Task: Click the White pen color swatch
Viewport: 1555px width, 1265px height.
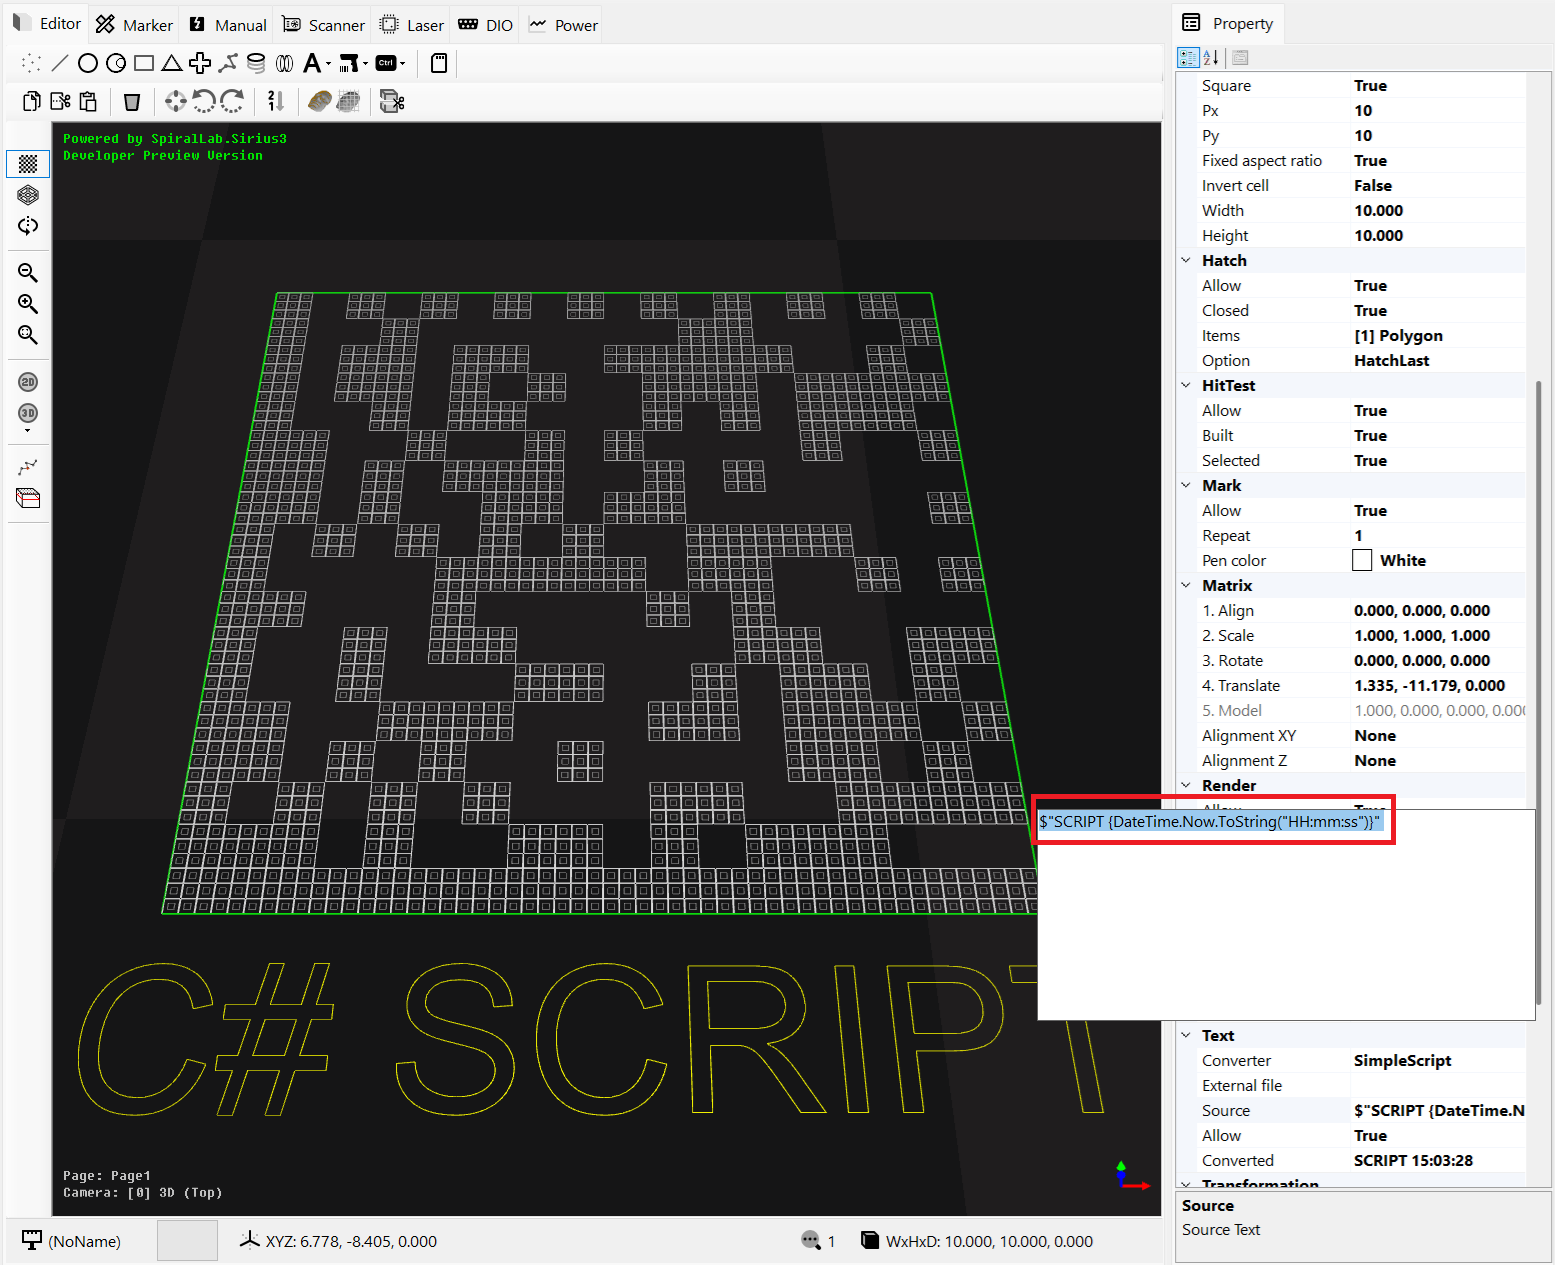Action: pos(1362,560)
